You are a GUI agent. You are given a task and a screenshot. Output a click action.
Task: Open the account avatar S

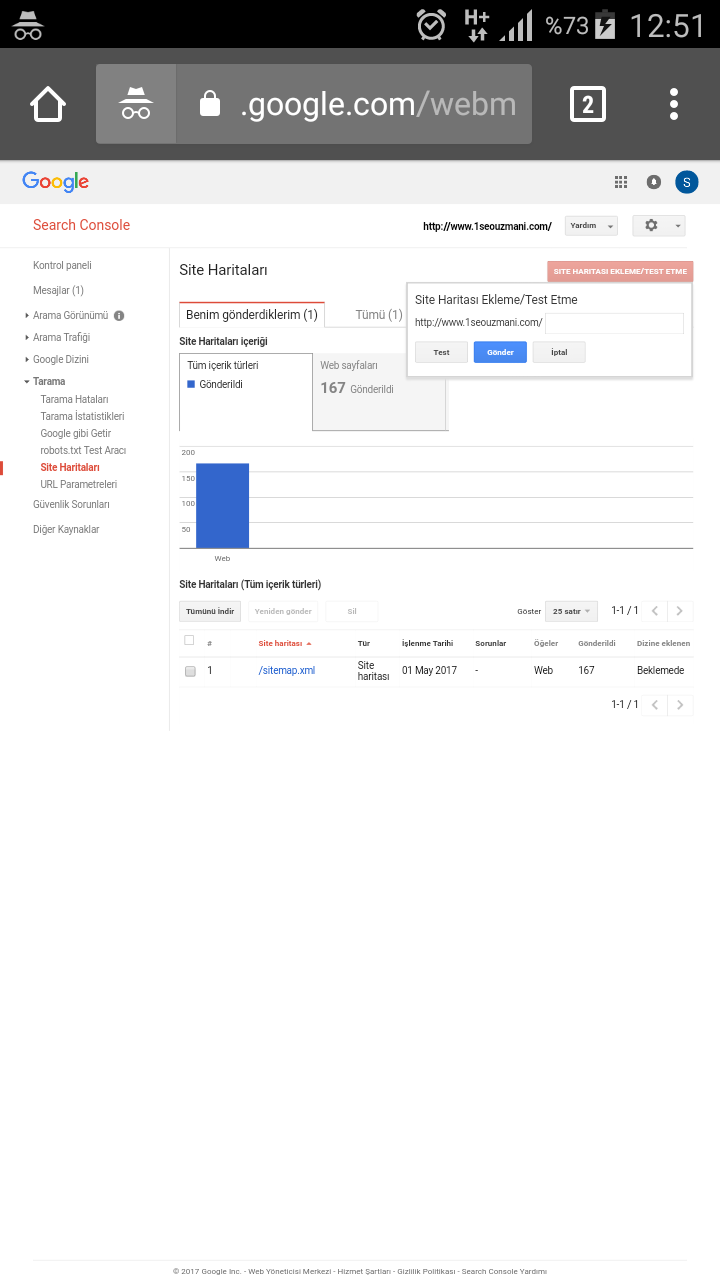point(686,182)
